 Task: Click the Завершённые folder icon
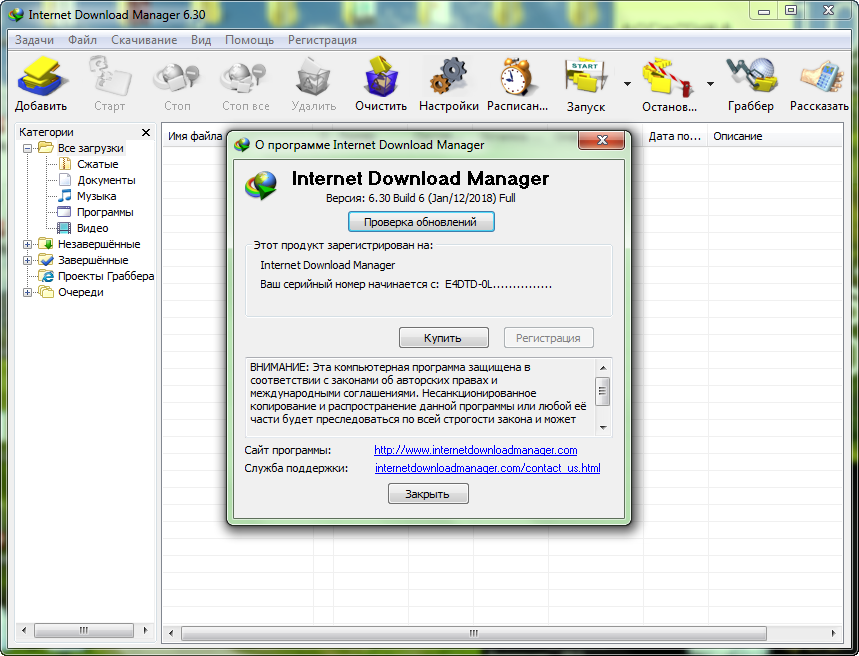[x=46, y=260]
